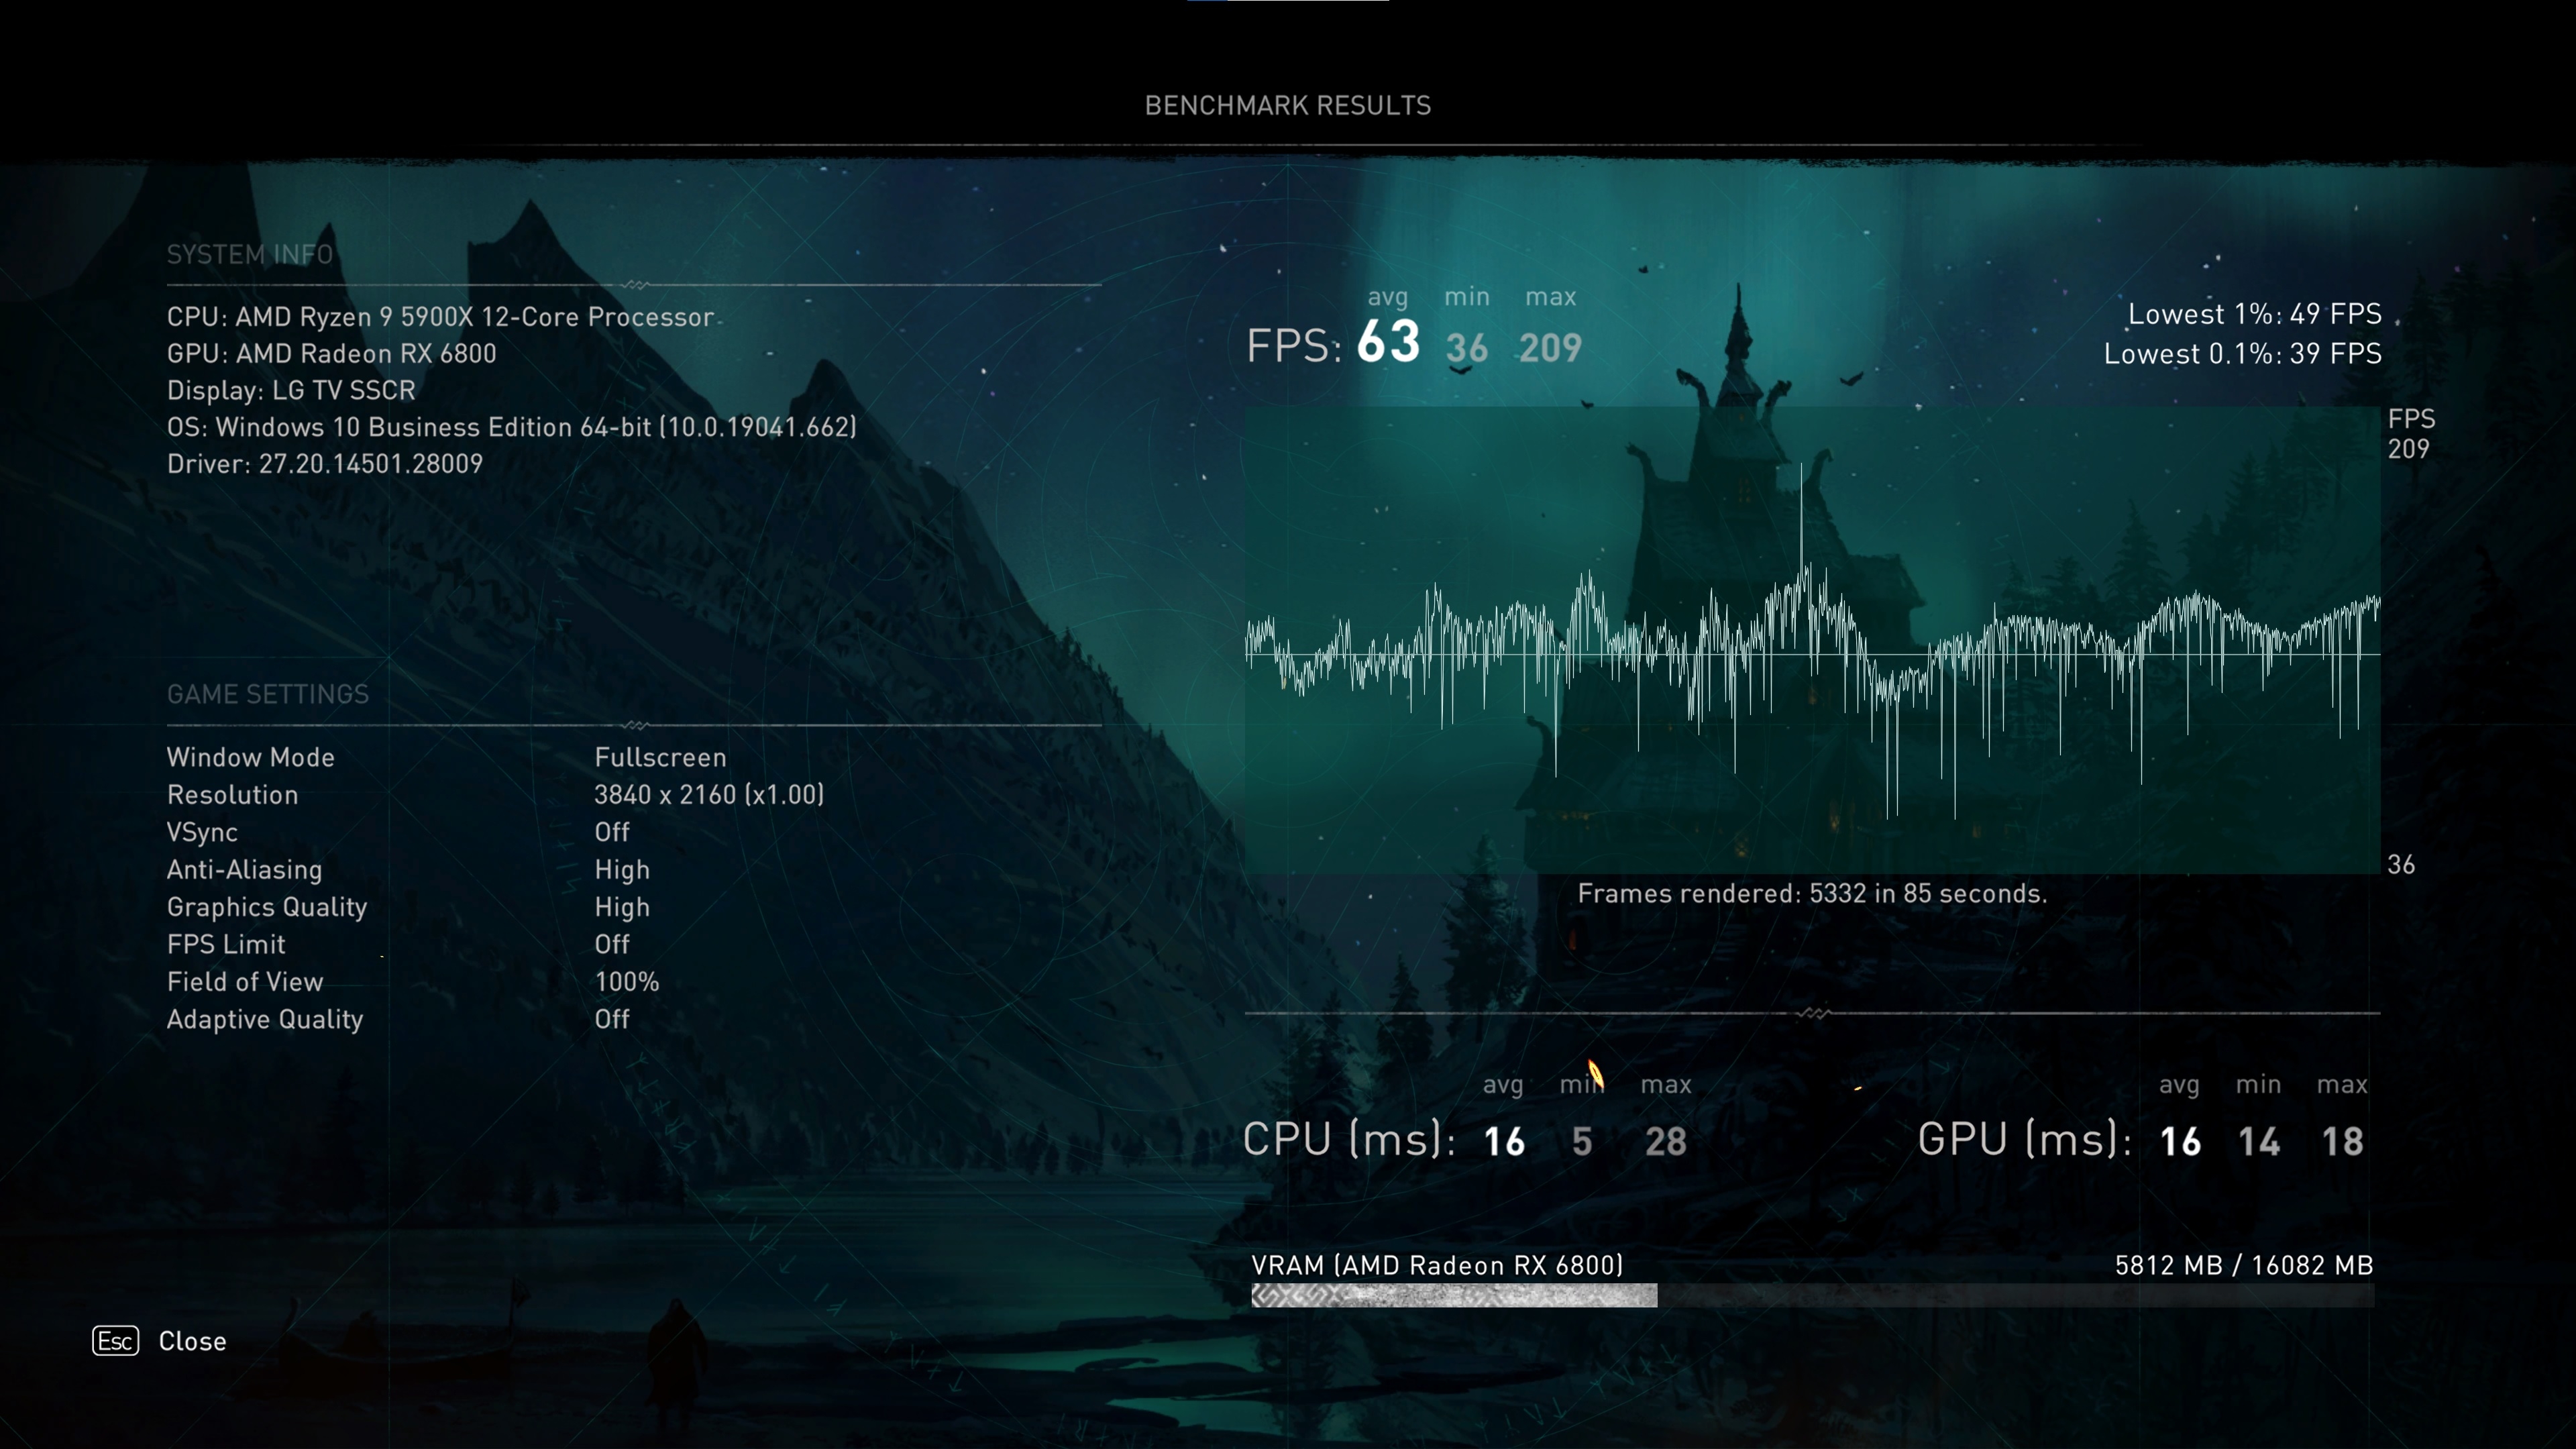Click the OS: Windows 10 Business Edition line
This screenshot has height=1449, width=2576.
pyautogui.click(x=512, y=427)
